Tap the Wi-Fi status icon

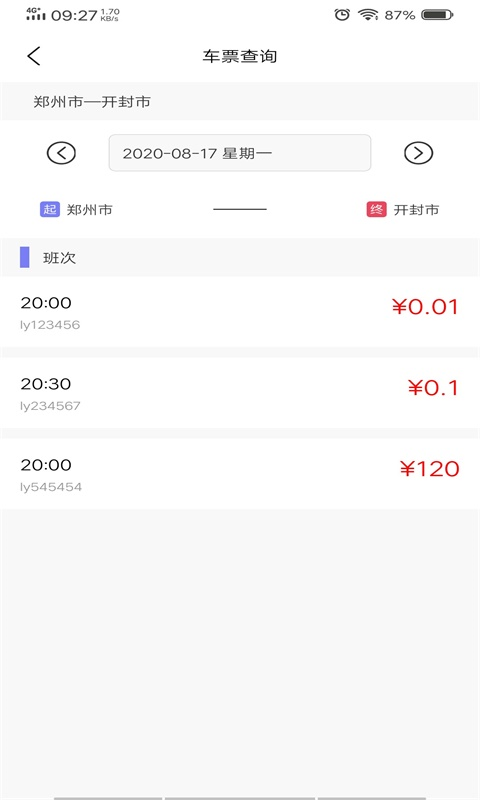pos(368,15)
